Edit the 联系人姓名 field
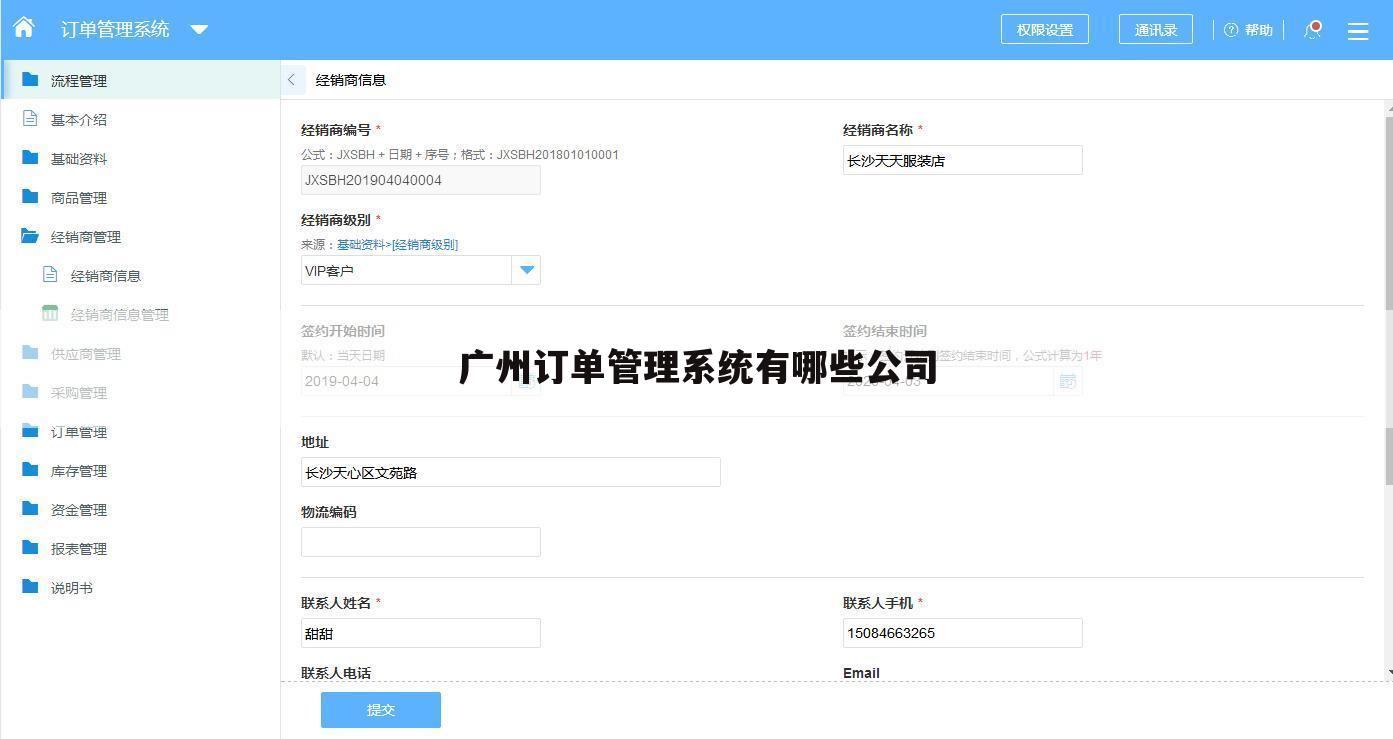 point(421,633)
